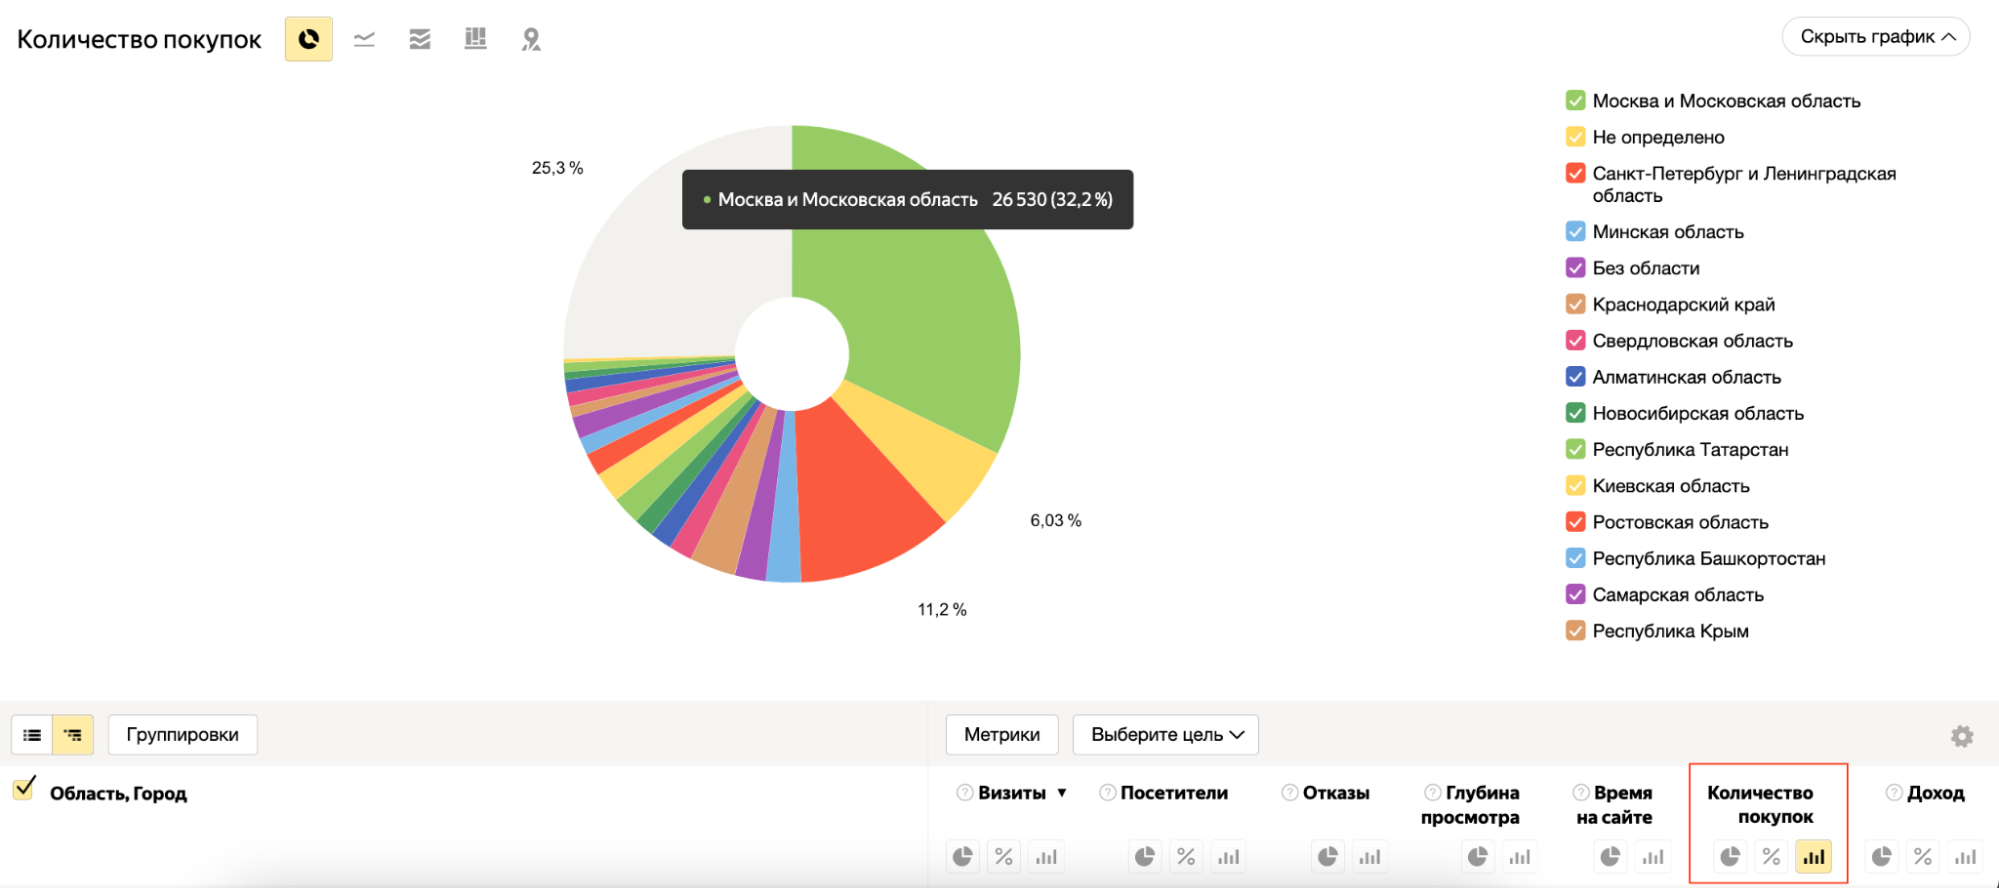Show bar chart for Доход column

(1965, 857)
